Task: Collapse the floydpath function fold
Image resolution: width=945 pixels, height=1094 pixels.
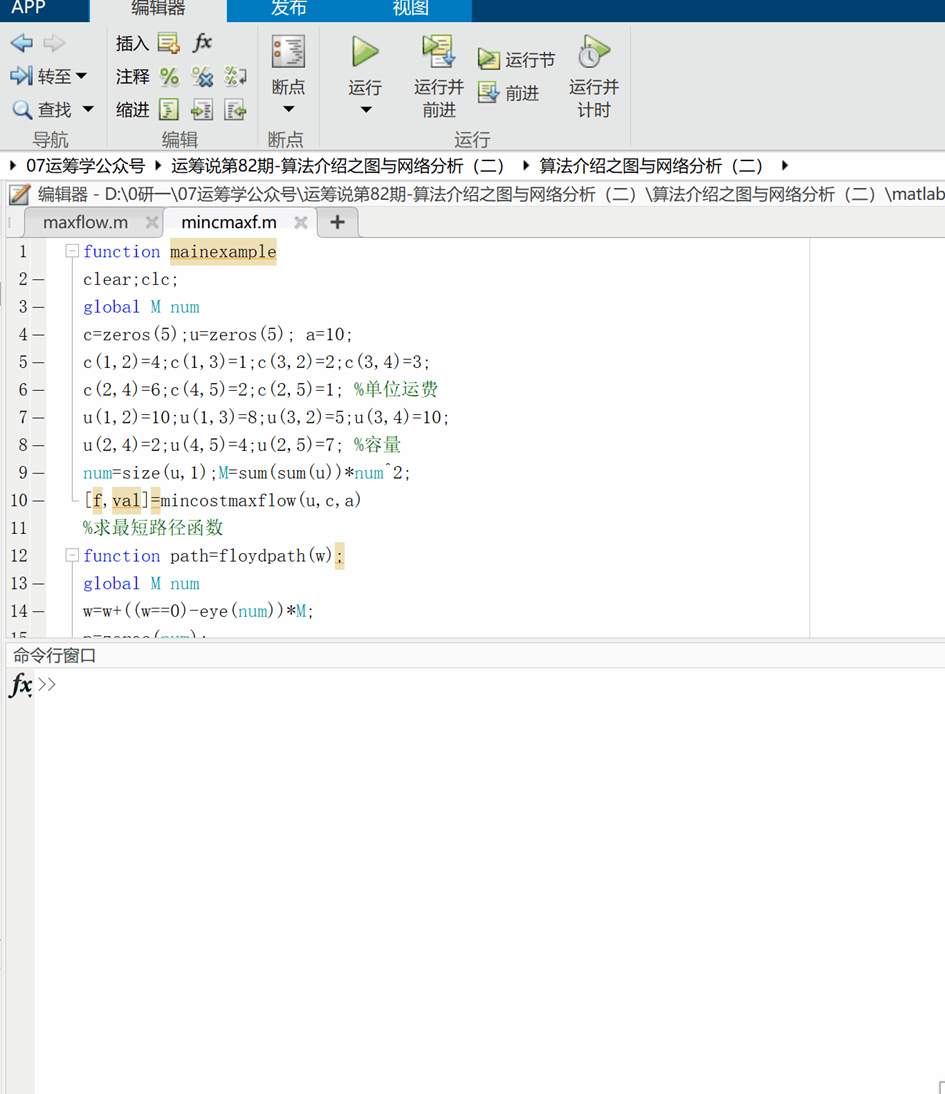Action: click(x=72, y=555)
